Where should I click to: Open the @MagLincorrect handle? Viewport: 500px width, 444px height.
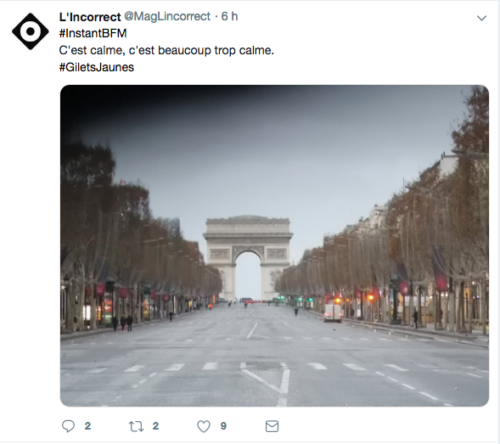(167, 16)
